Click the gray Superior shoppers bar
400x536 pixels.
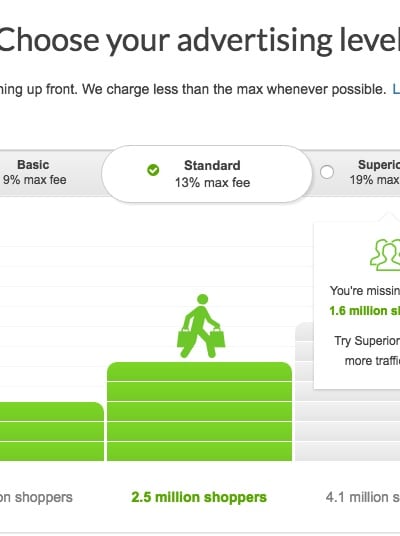[304, 392]
